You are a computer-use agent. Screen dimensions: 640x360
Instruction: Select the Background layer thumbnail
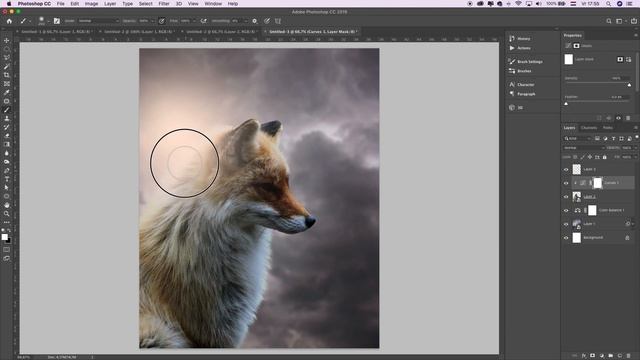click(577, 238)
